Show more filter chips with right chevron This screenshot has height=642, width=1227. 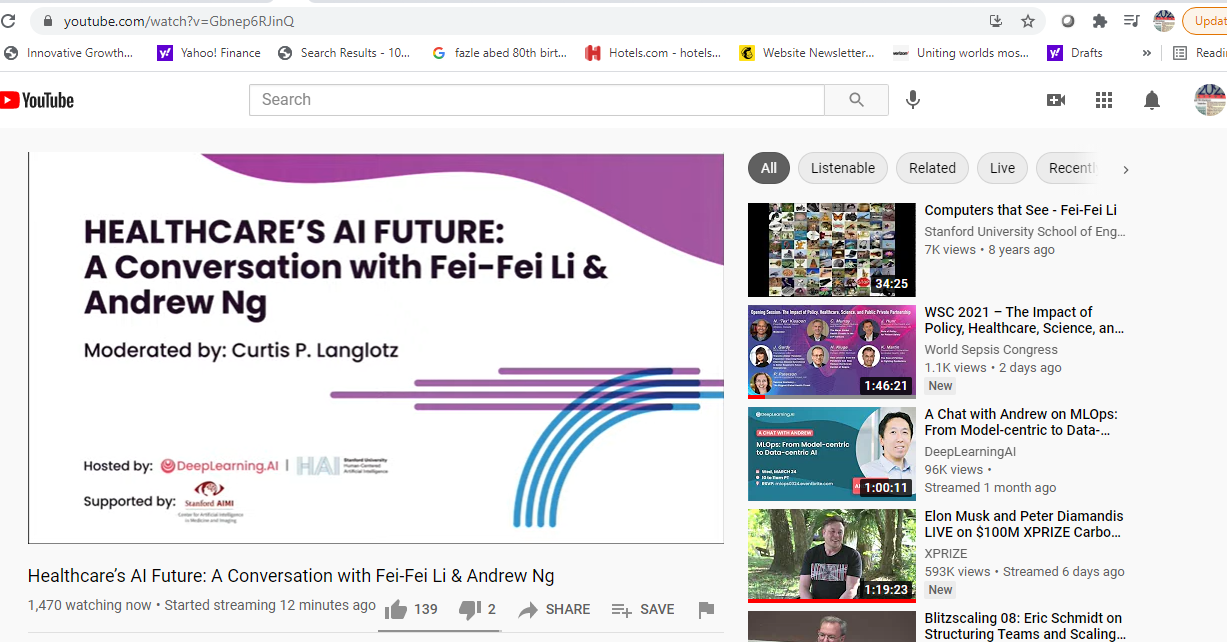point(1125,169)
